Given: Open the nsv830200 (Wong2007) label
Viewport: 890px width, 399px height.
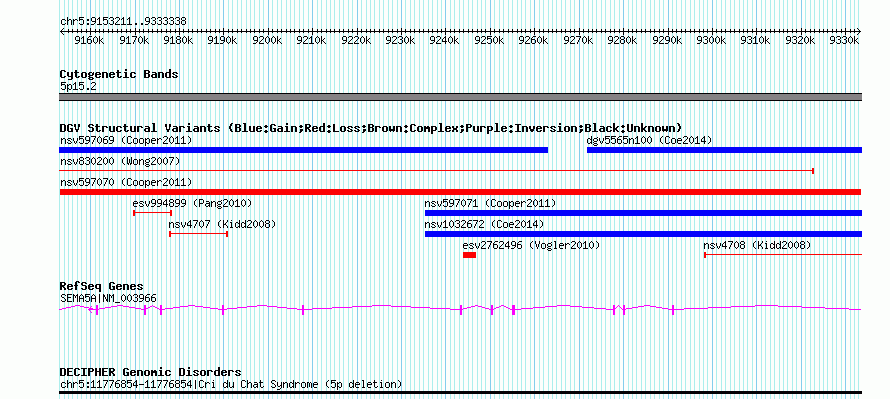Looking at the screenshot, I should click(x=120, y=162).
